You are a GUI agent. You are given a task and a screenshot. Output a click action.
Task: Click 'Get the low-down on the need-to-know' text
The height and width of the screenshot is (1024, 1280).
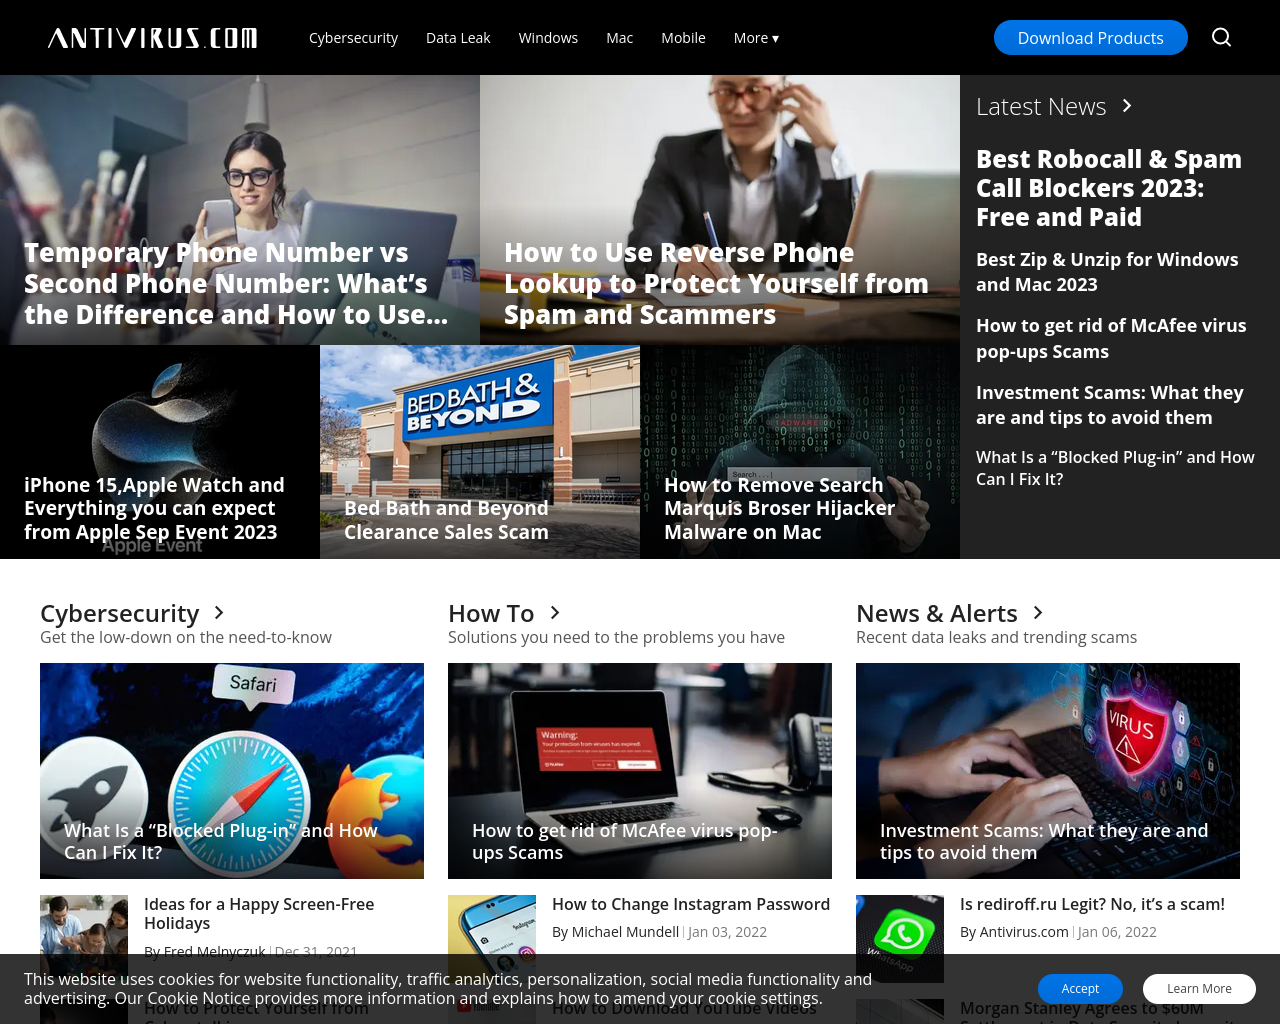tap(186, 637)
